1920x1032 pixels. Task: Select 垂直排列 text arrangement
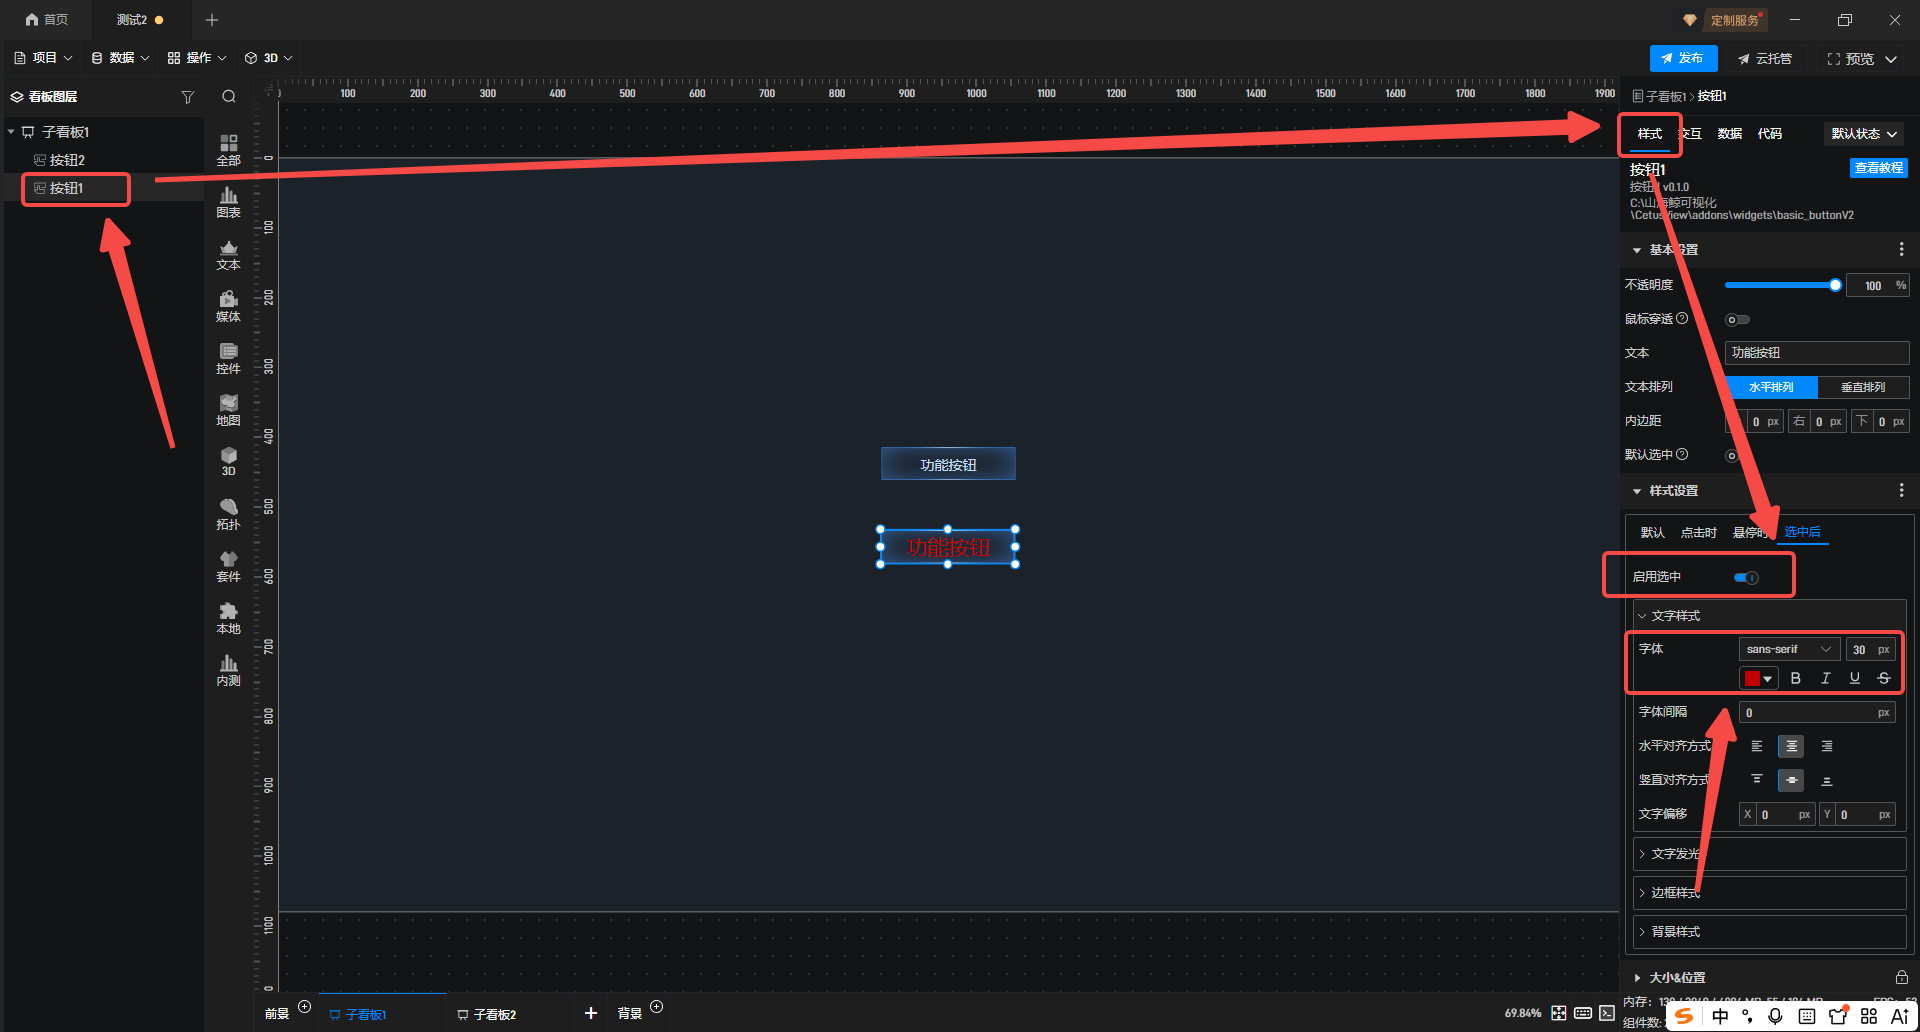[x=1863, y=387]
